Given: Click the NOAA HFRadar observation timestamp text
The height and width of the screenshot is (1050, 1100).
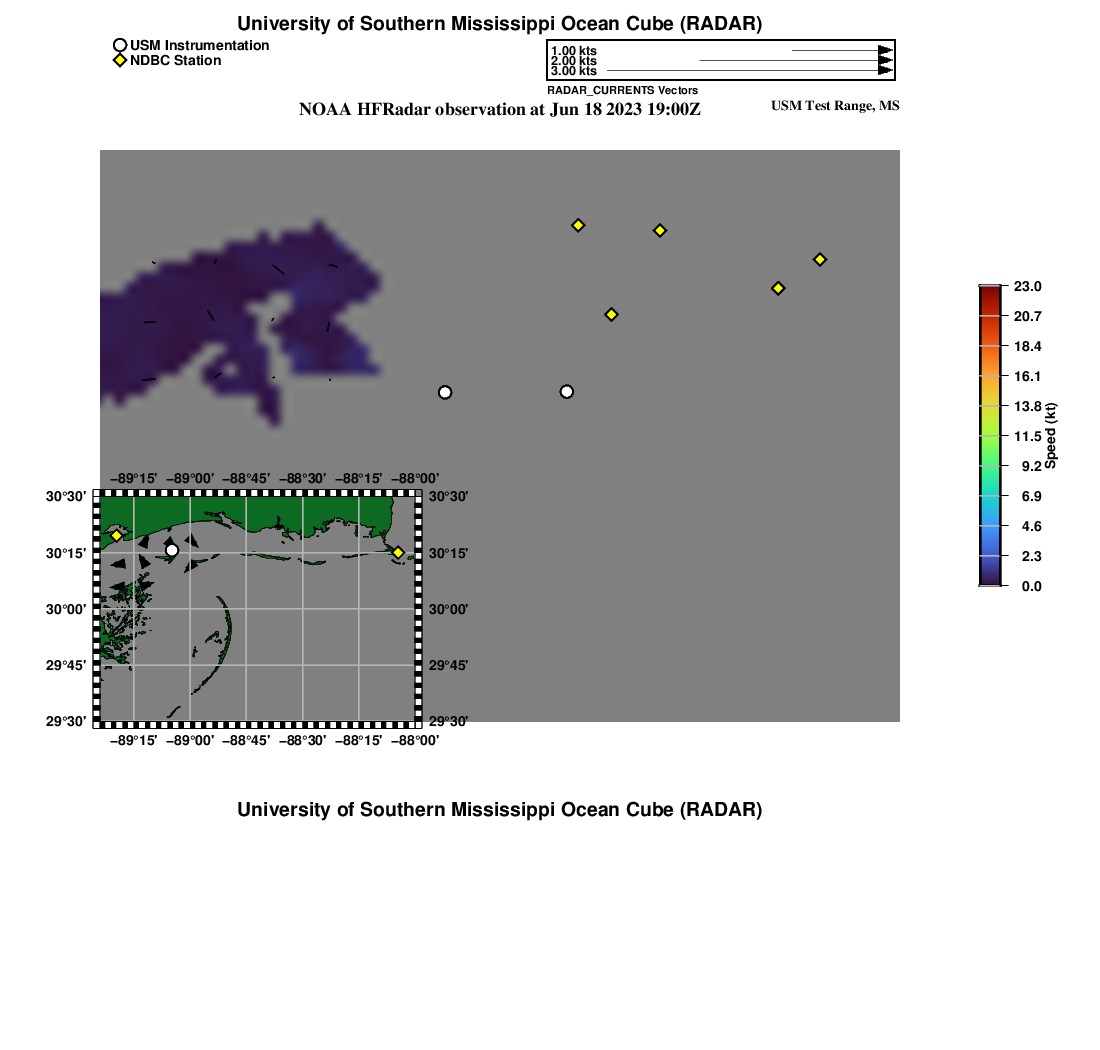Looking at the screenshot, I should tap(499, 109).
